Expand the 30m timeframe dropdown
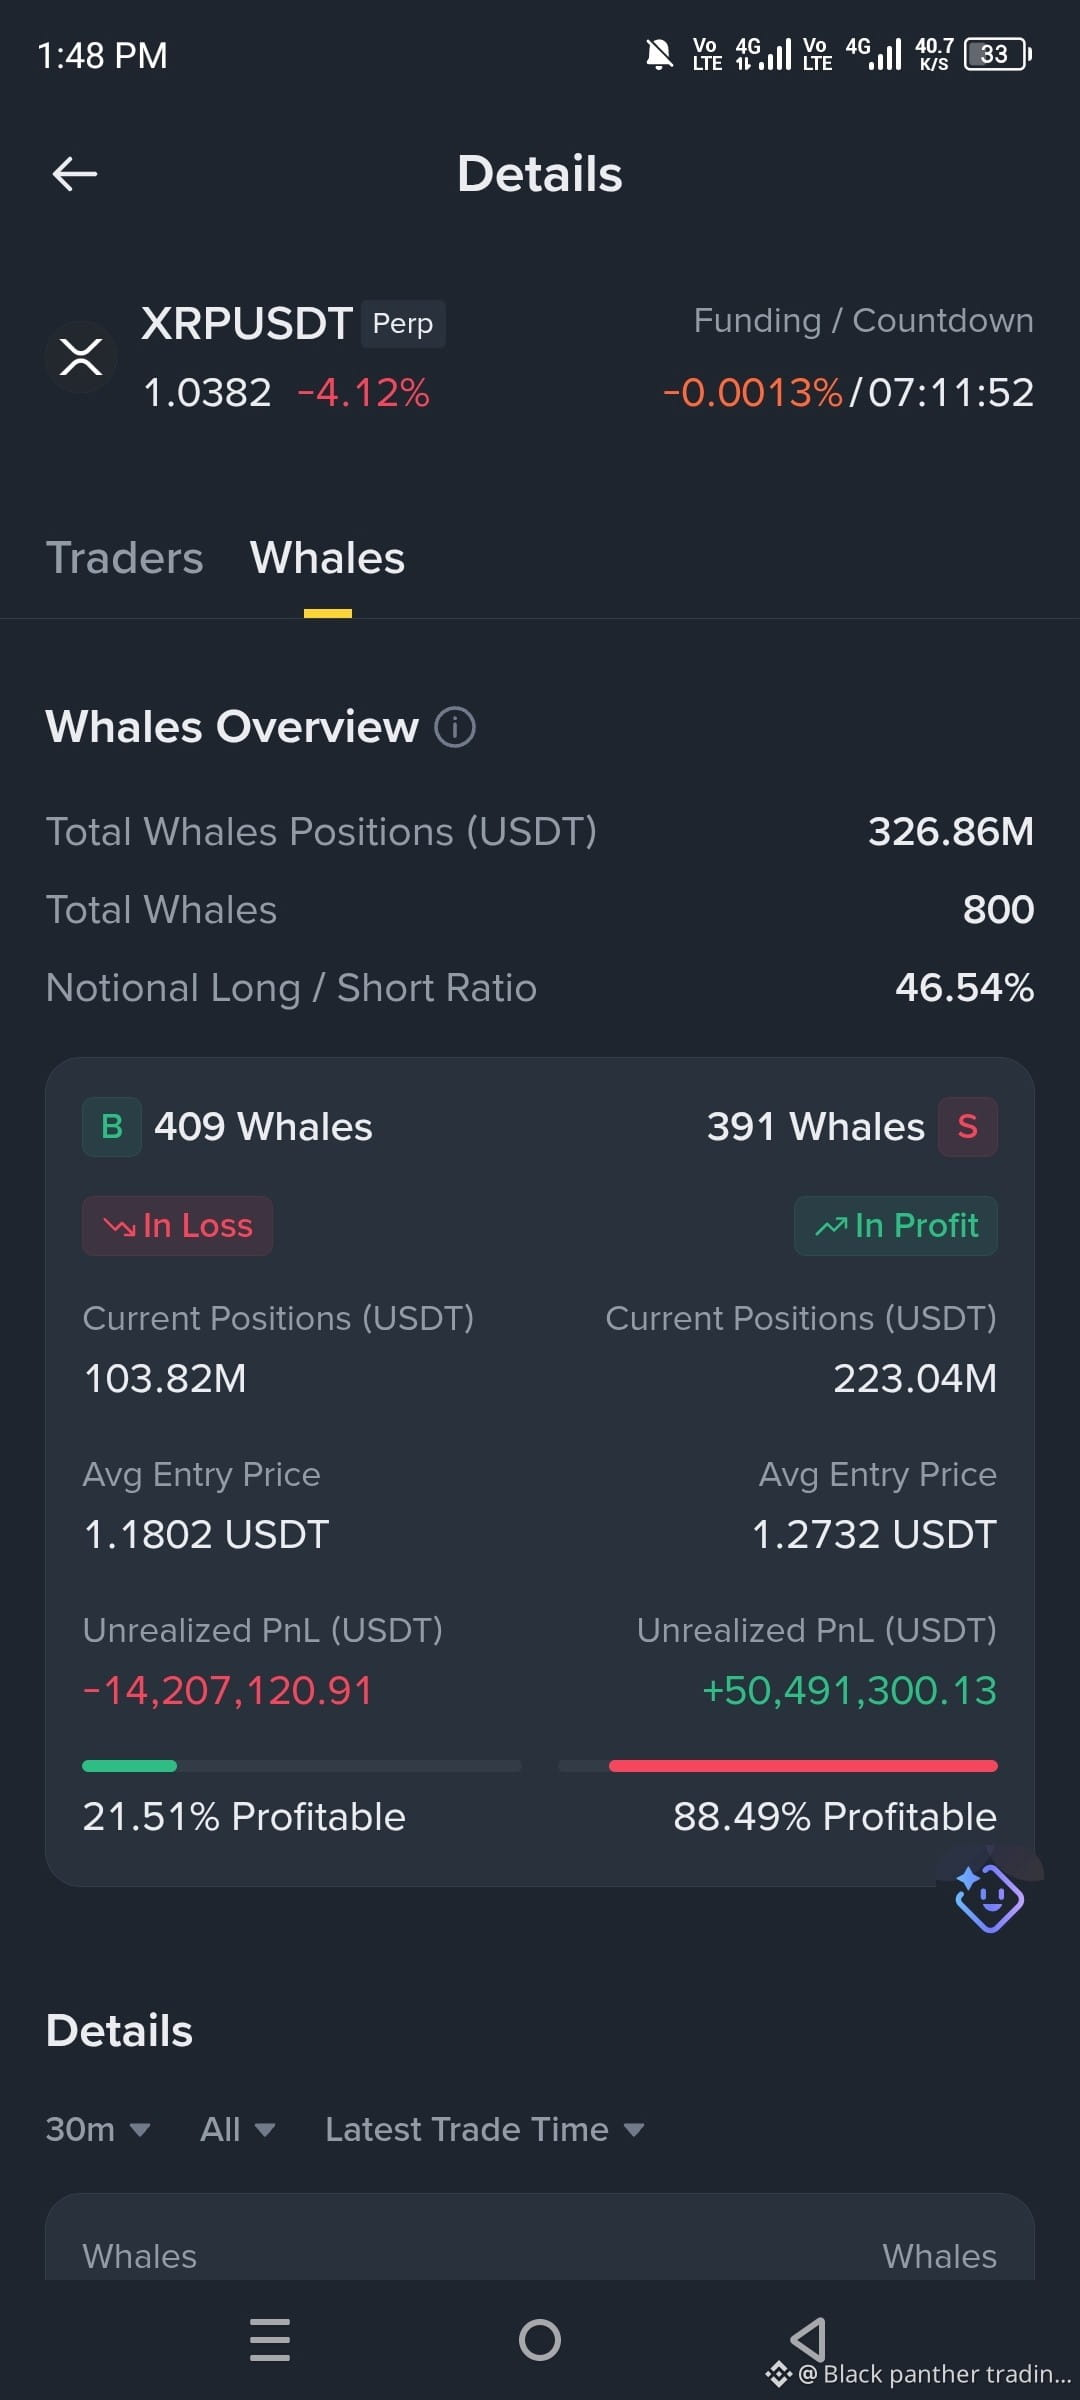The height and width of the screenshot is (2400, 1080). (x=98, y=2129)
